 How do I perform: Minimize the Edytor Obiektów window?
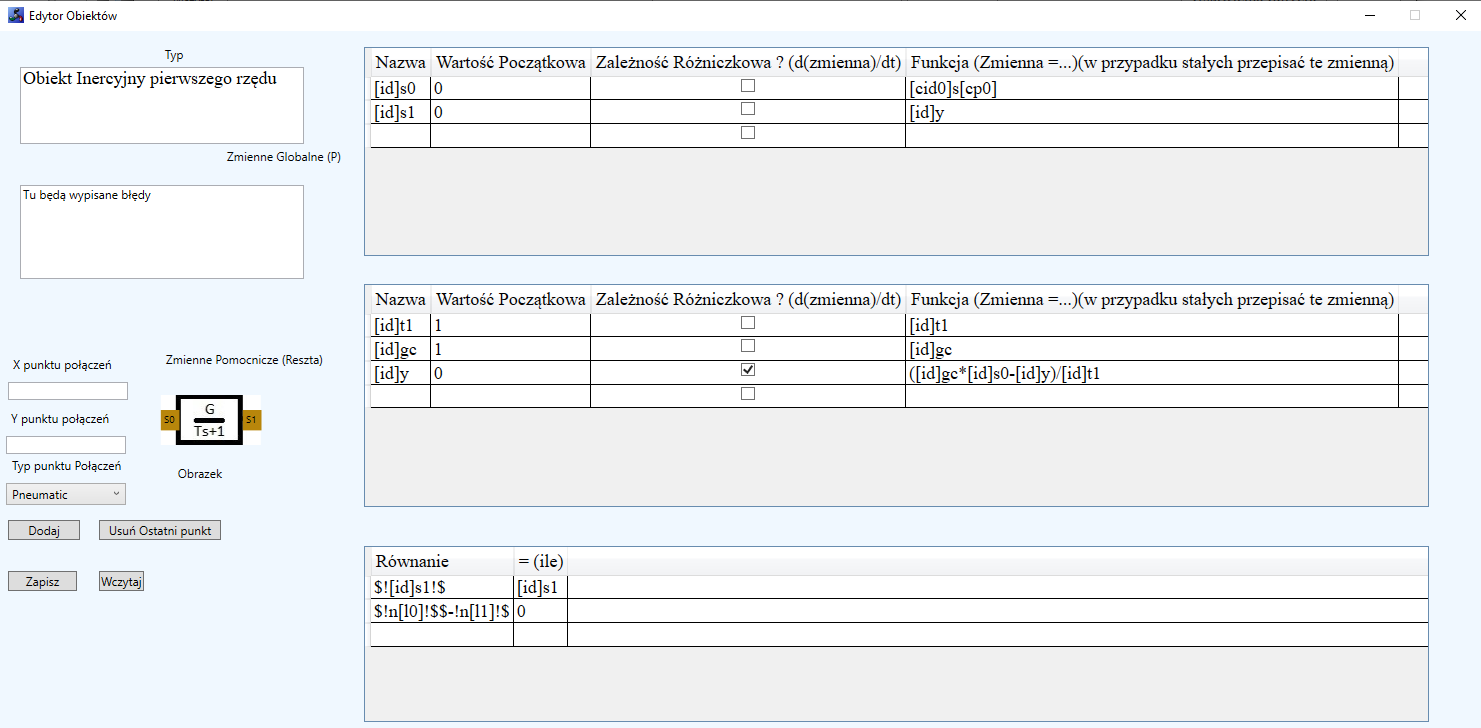click(x=1369, y=16)
